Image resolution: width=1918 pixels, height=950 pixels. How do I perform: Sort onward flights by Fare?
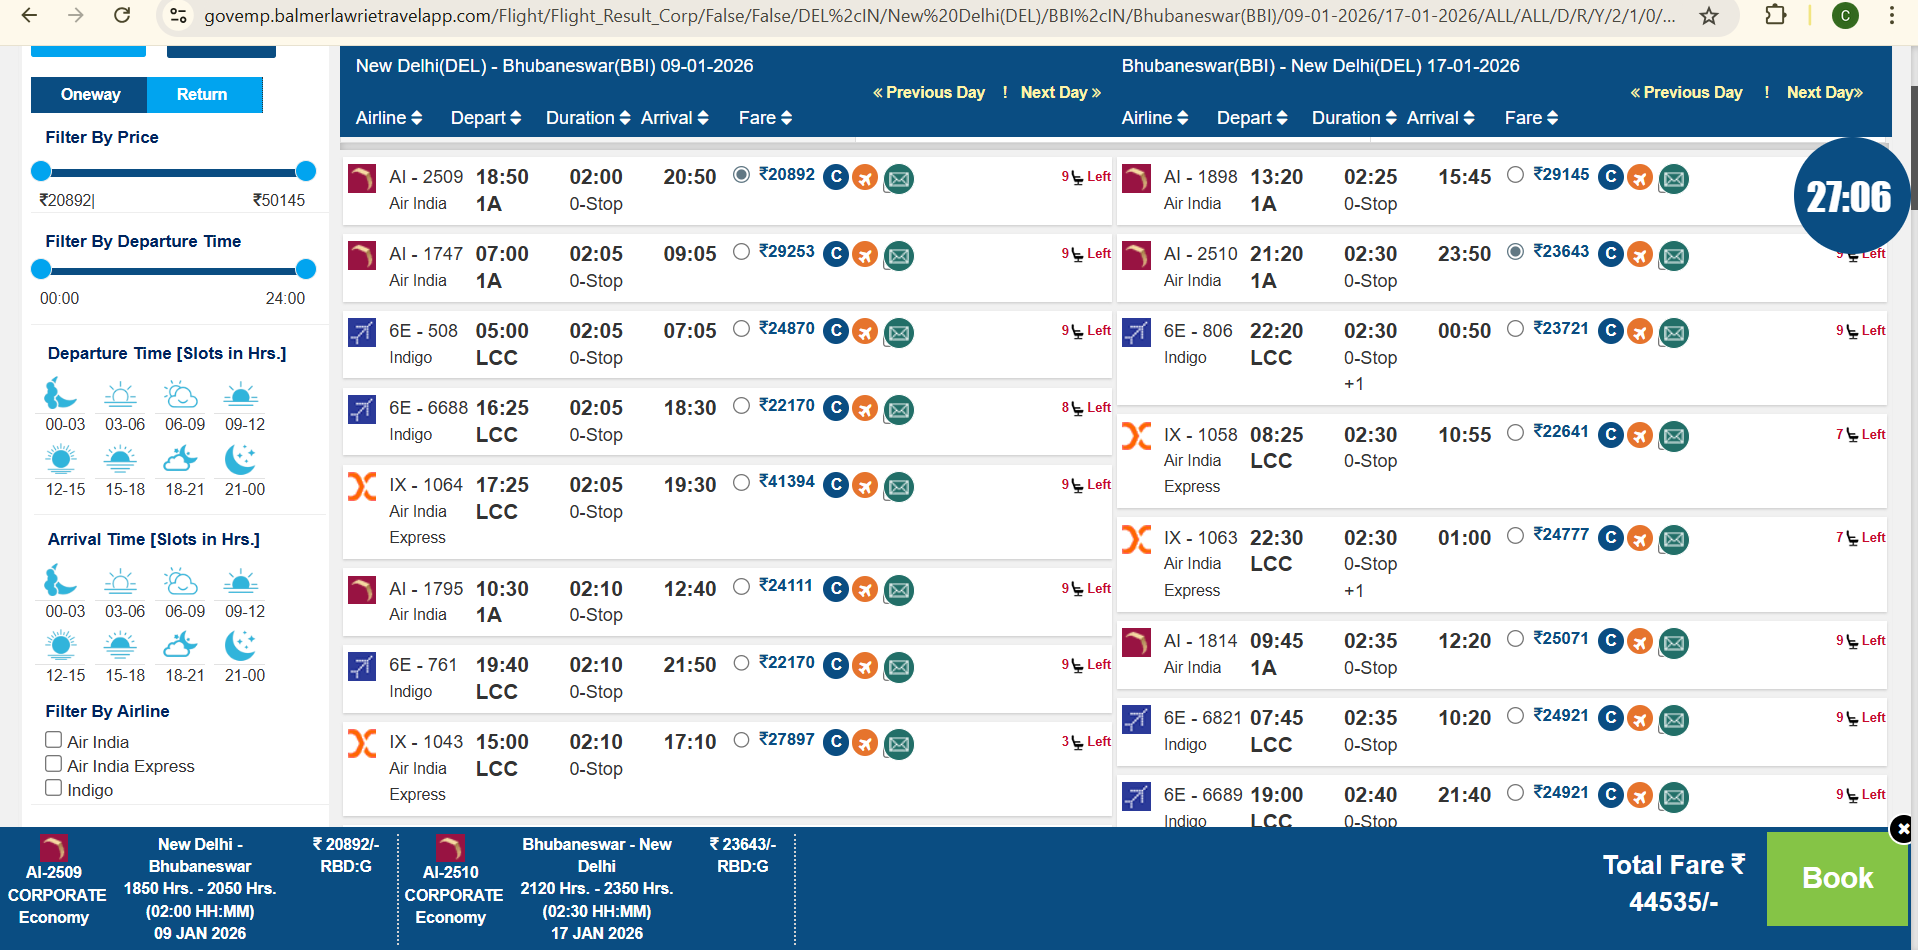765,118
